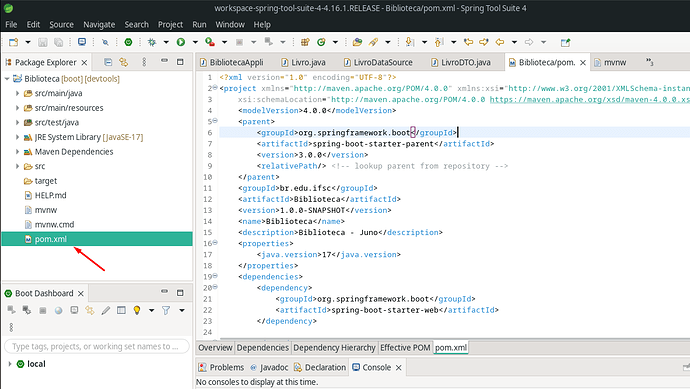
Task: Click the Back navigation arrow
Action: coord(500,42)
